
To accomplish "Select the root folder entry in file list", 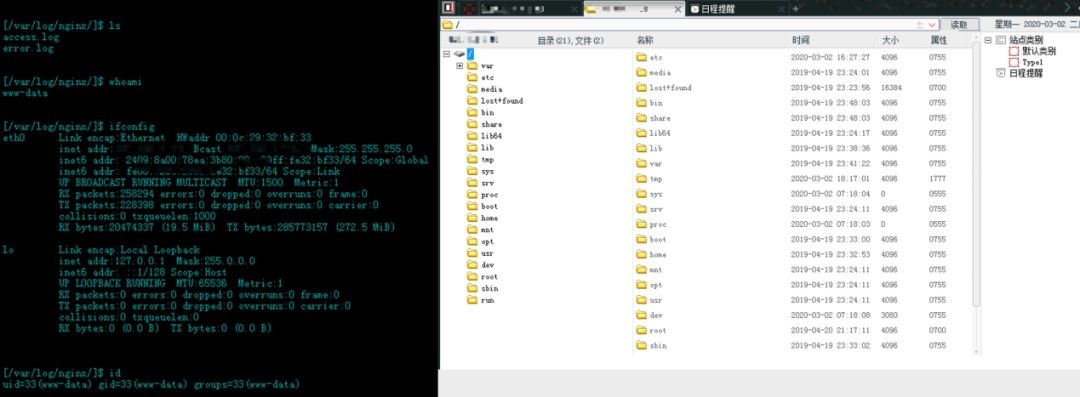I will pos(658,330).
